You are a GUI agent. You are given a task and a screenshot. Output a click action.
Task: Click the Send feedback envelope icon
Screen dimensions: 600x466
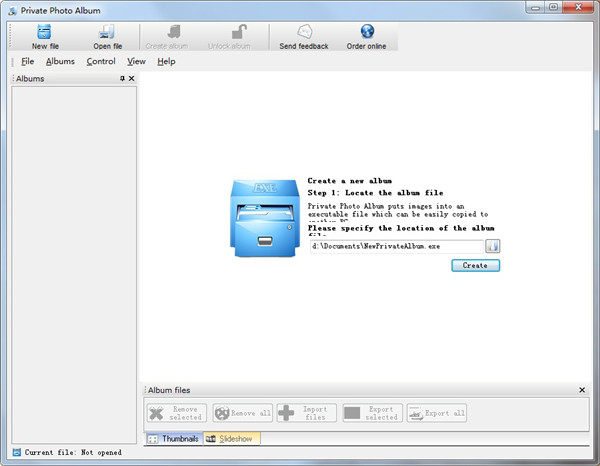[x=305, y=32]
